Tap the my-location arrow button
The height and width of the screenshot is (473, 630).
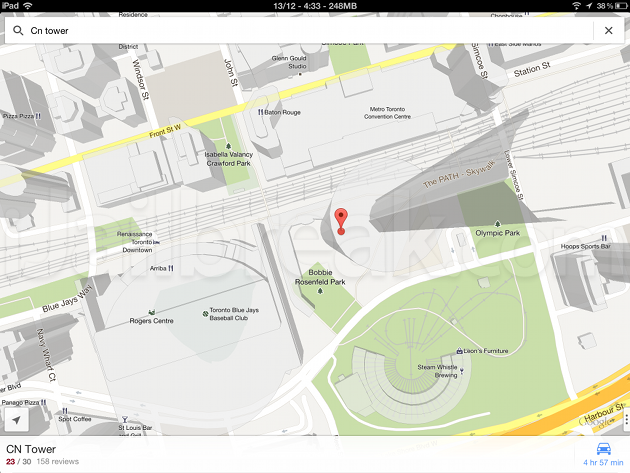click(16, 420)
